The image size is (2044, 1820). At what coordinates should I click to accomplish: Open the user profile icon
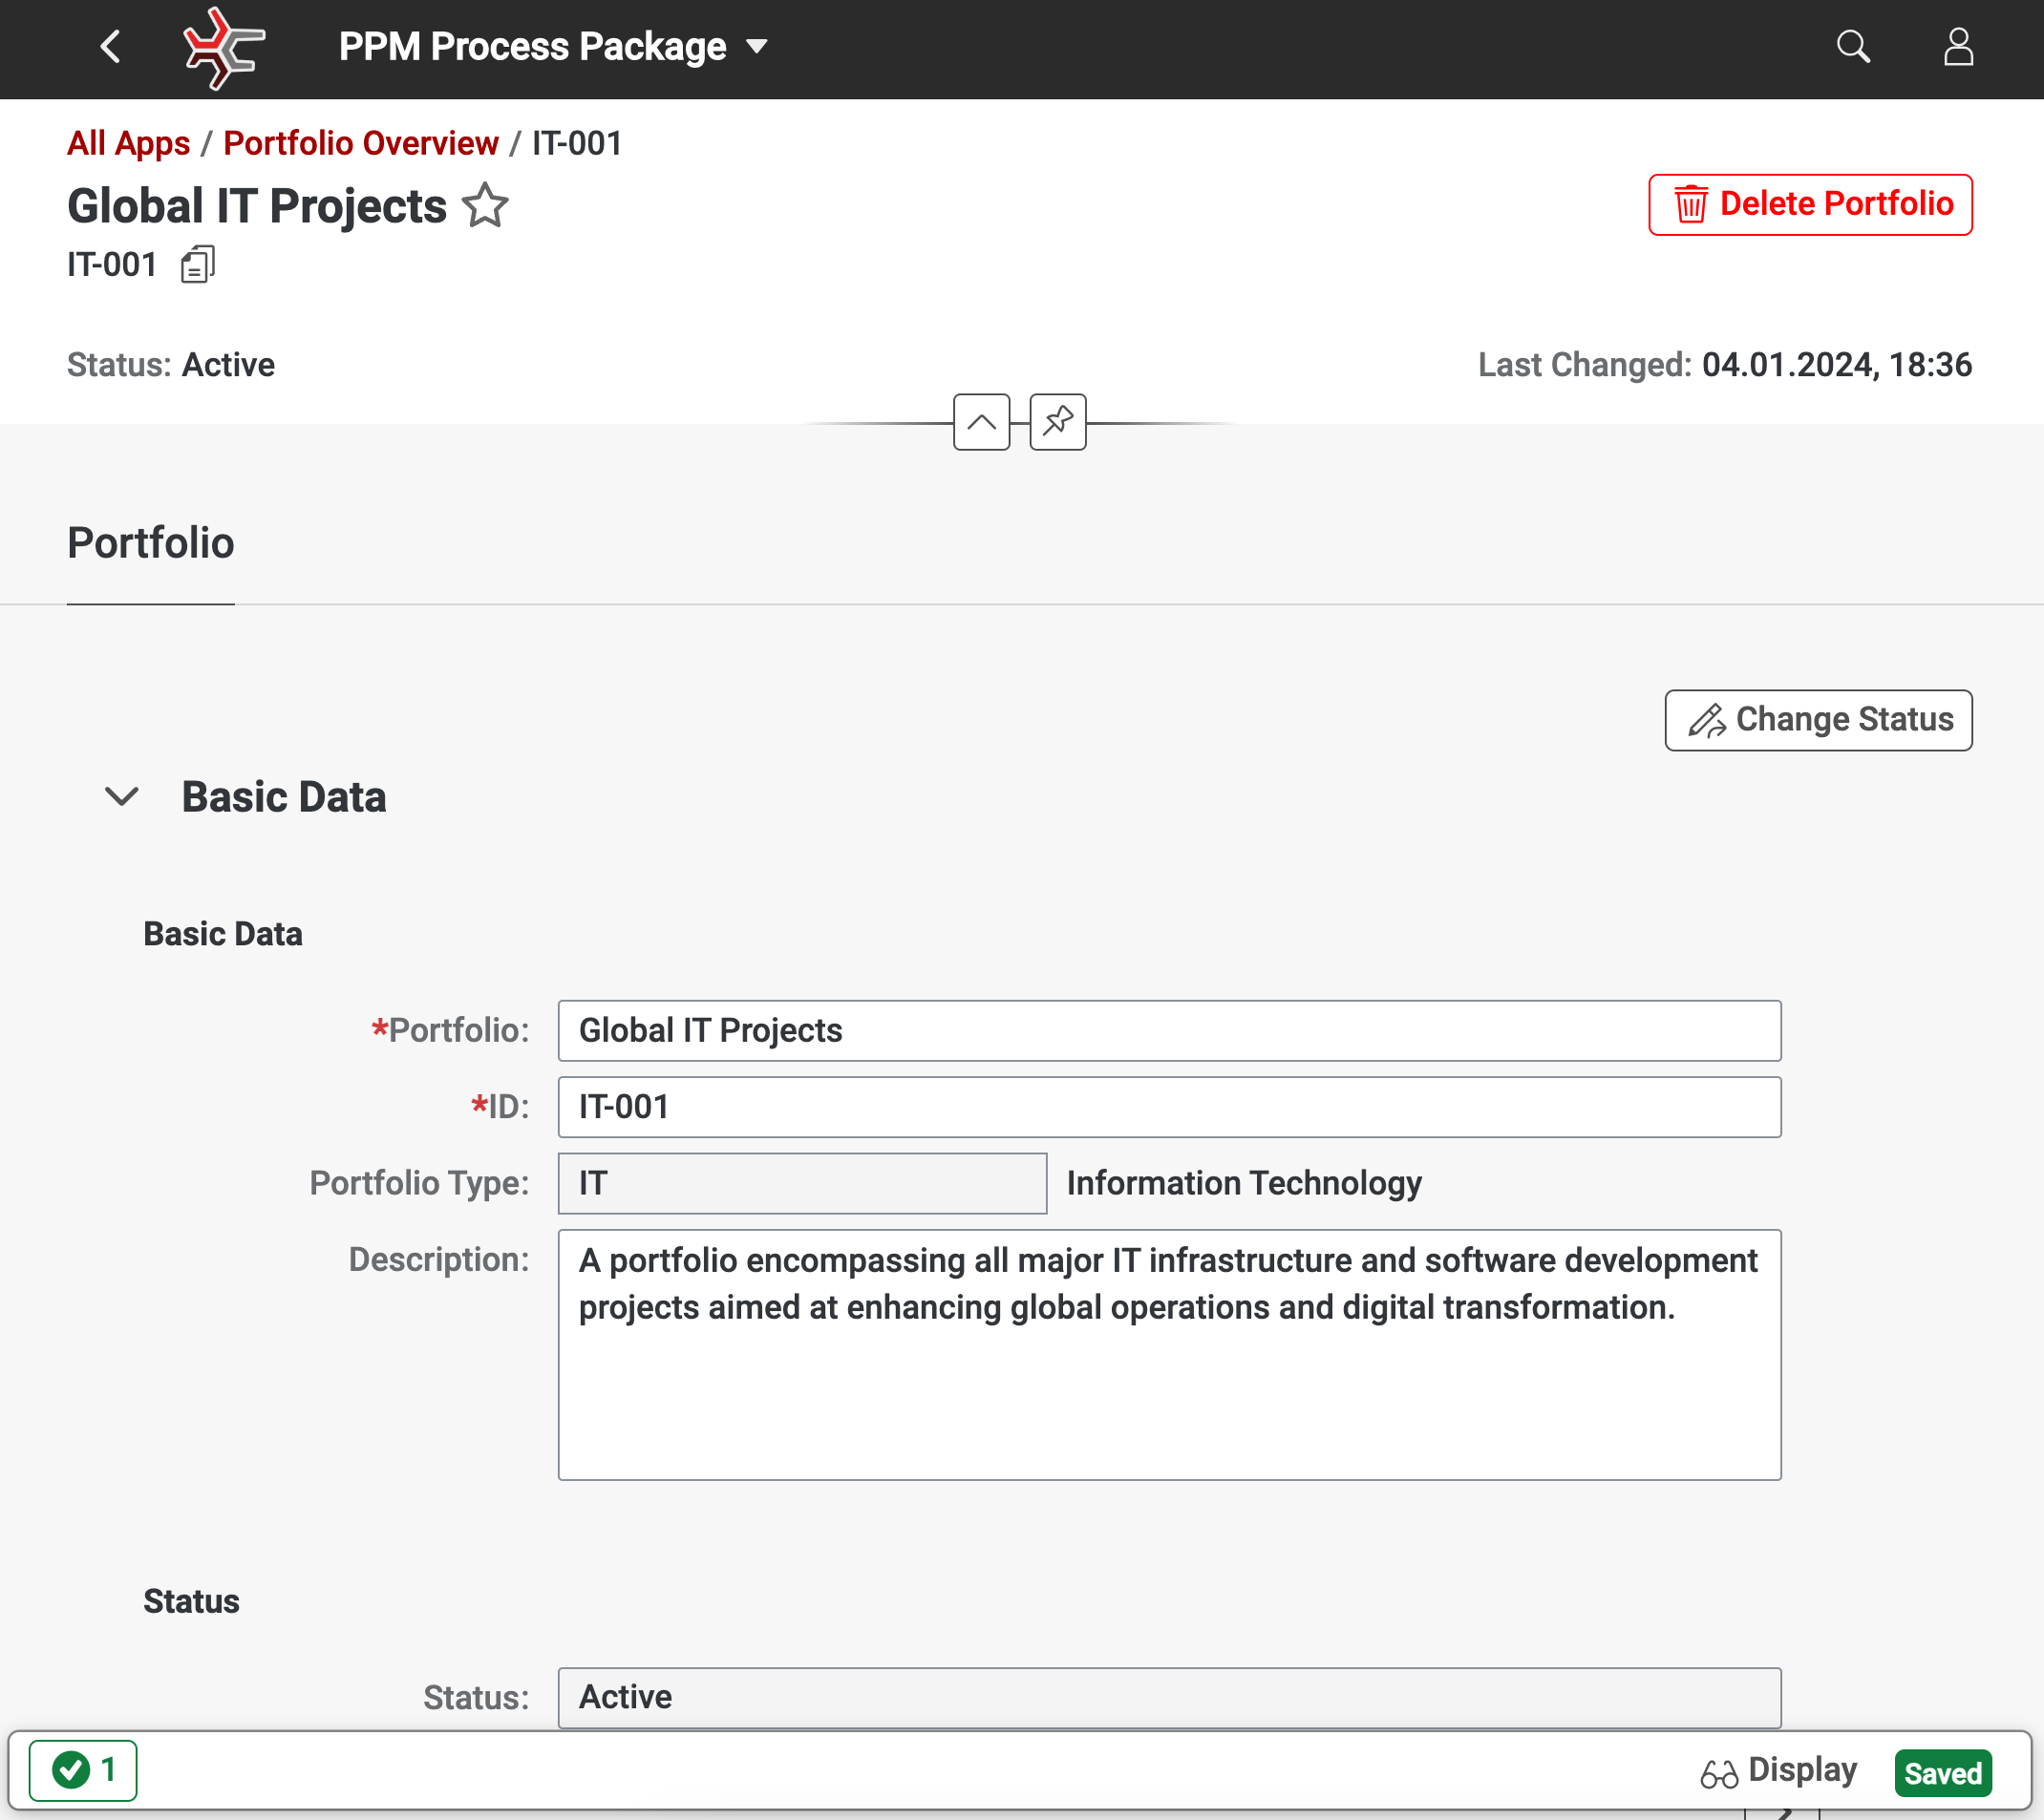(1957, 47)
